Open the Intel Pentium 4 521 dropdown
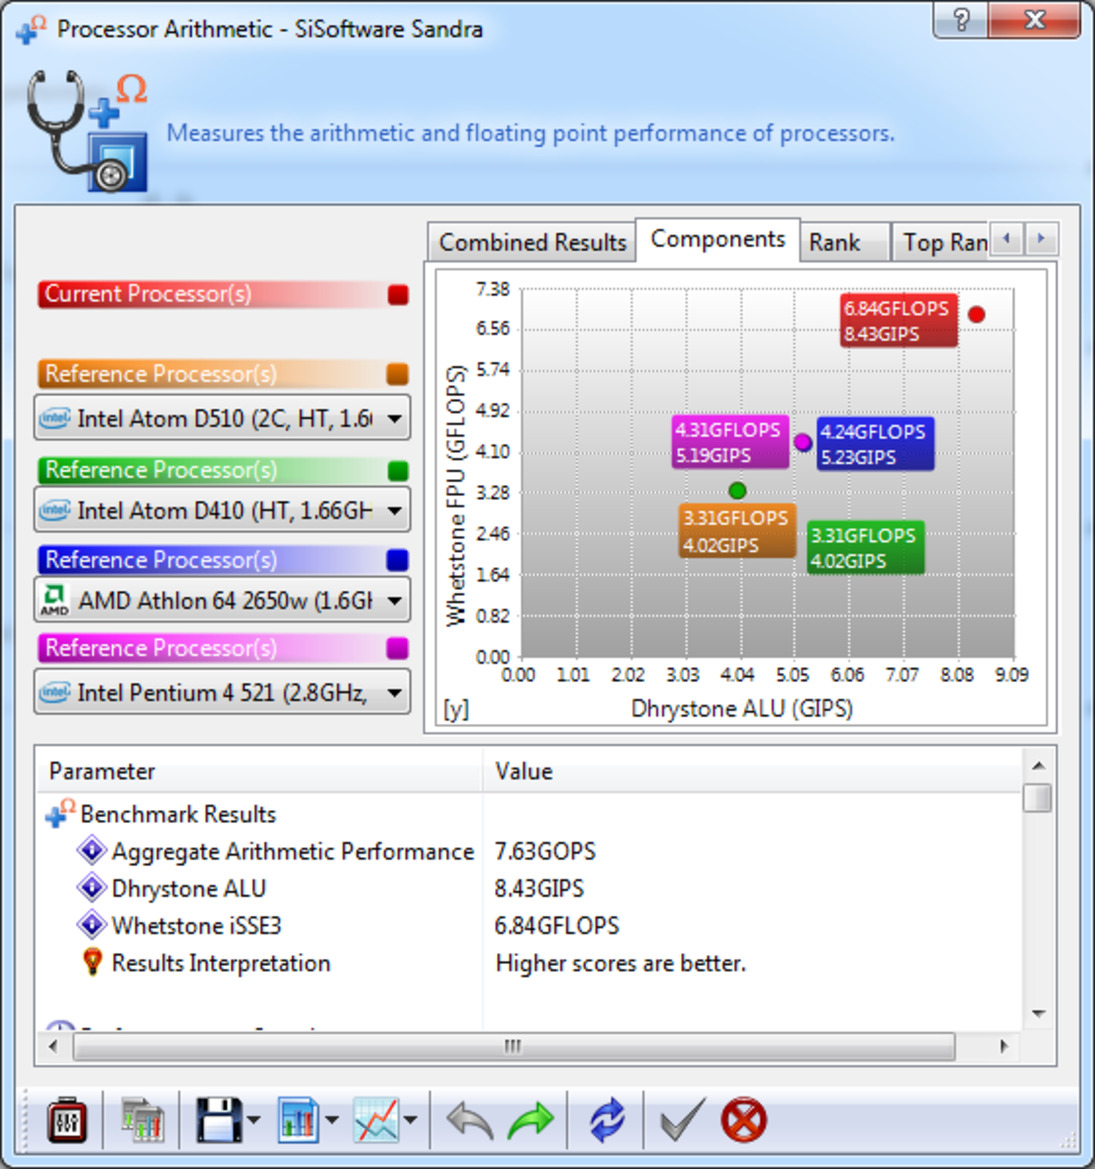The height and width of the screenshot is (1169, 1095). 222,693
